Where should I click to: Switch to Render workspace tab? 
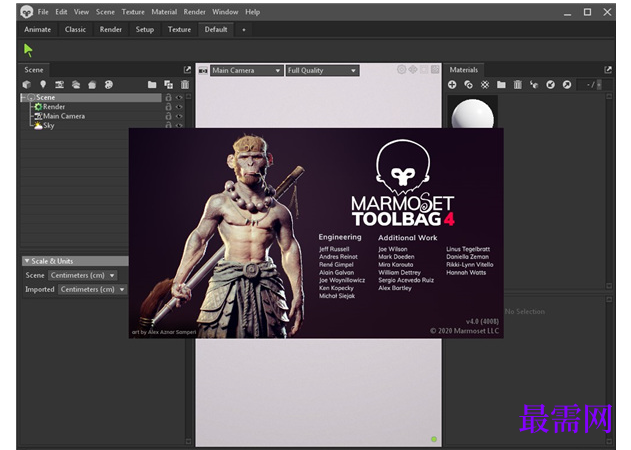tap(111, 29)
